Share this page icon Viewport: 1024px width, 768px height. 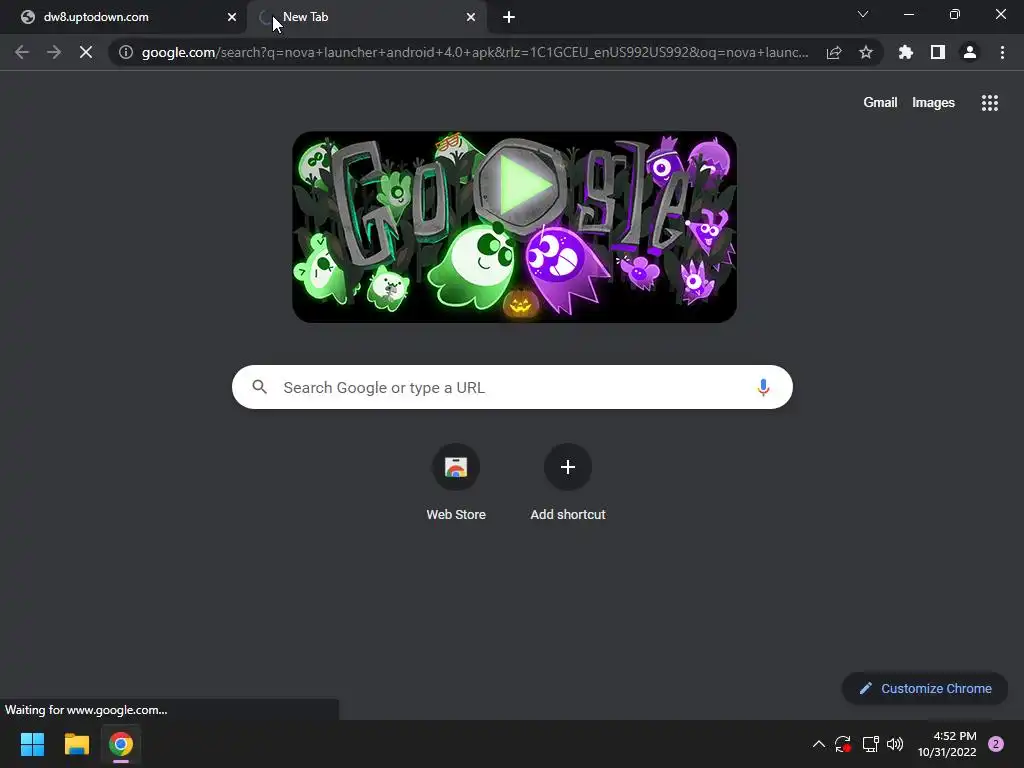[x=834, y=52]
